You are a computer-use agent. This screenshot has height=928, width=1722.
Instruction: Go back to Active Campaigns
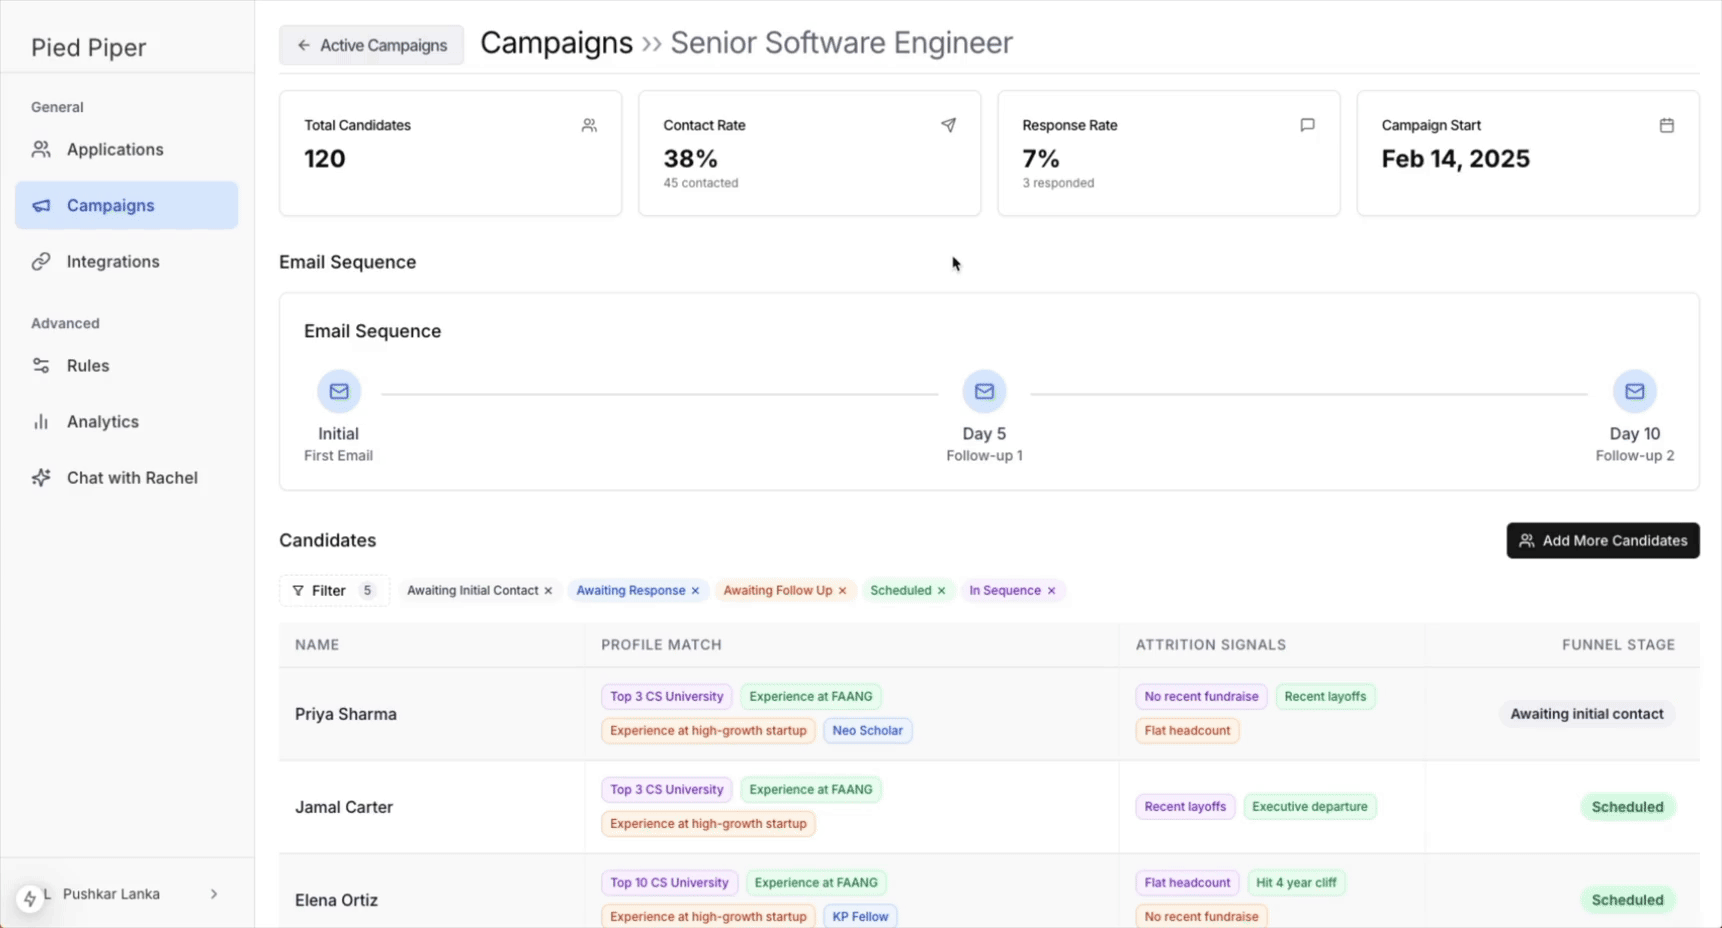[371, 45]
